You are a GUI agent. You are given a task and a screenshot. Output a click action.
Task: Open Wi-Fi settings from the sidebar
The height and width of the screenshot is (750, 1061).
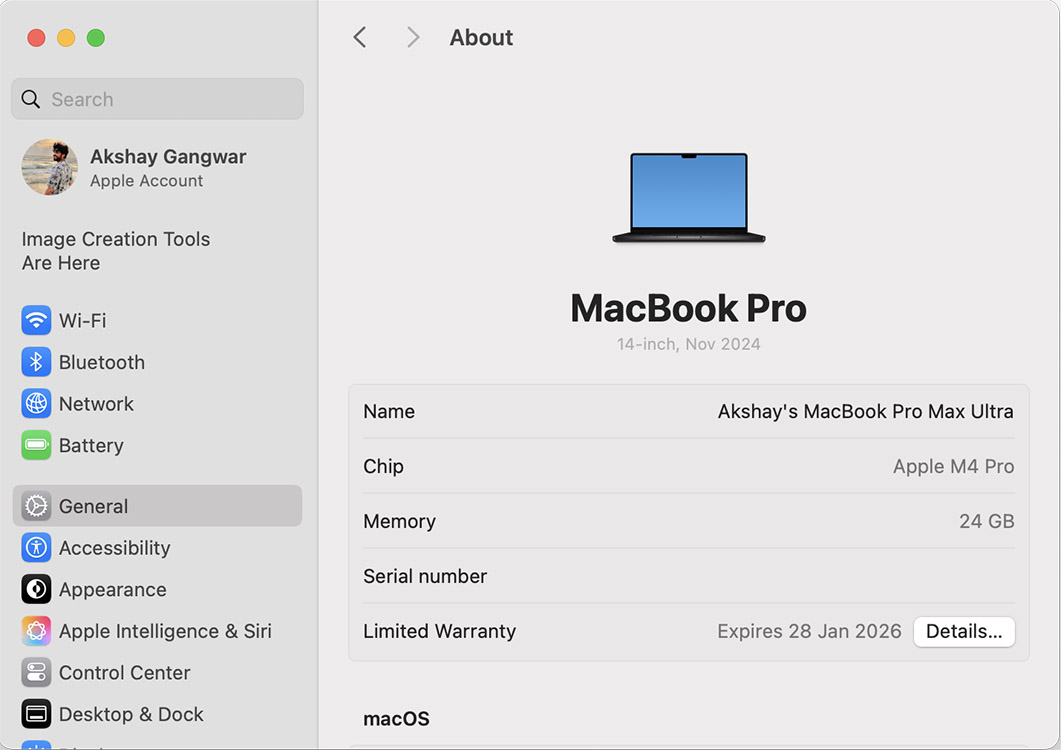[x=36, y=320]
